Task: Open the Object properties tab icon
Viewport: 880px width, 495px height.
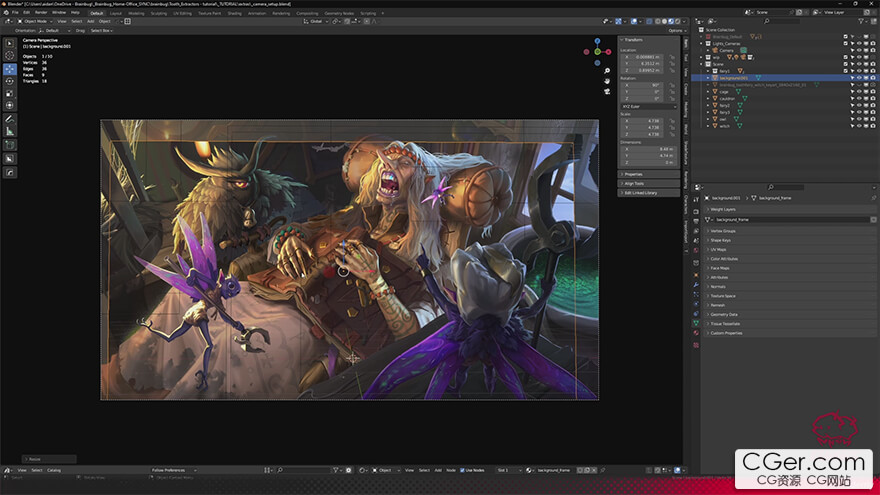Action: (x=696, y=275)
